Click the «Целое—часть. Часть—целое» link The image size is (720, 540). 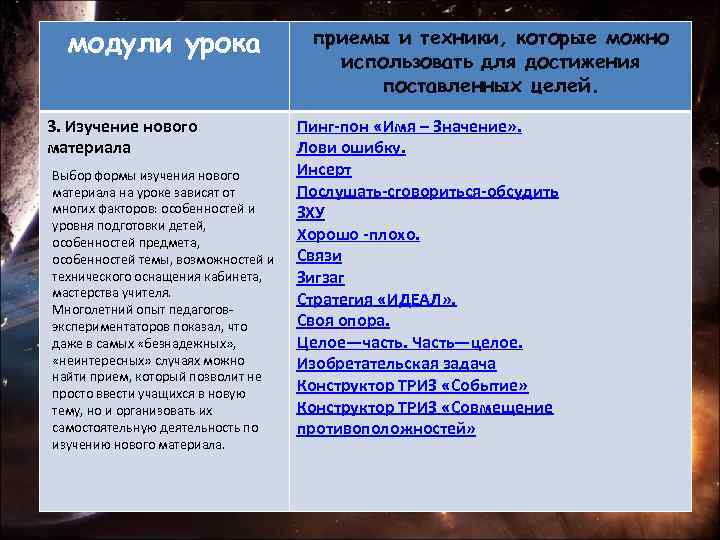409,343
